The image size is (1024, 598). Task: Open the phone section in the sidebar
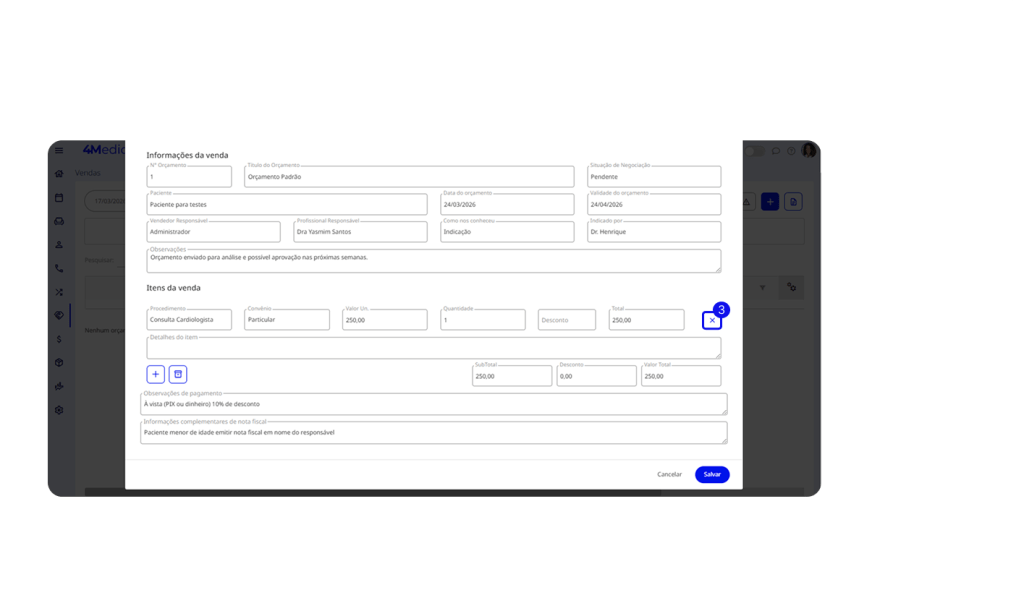coord(59,268)
